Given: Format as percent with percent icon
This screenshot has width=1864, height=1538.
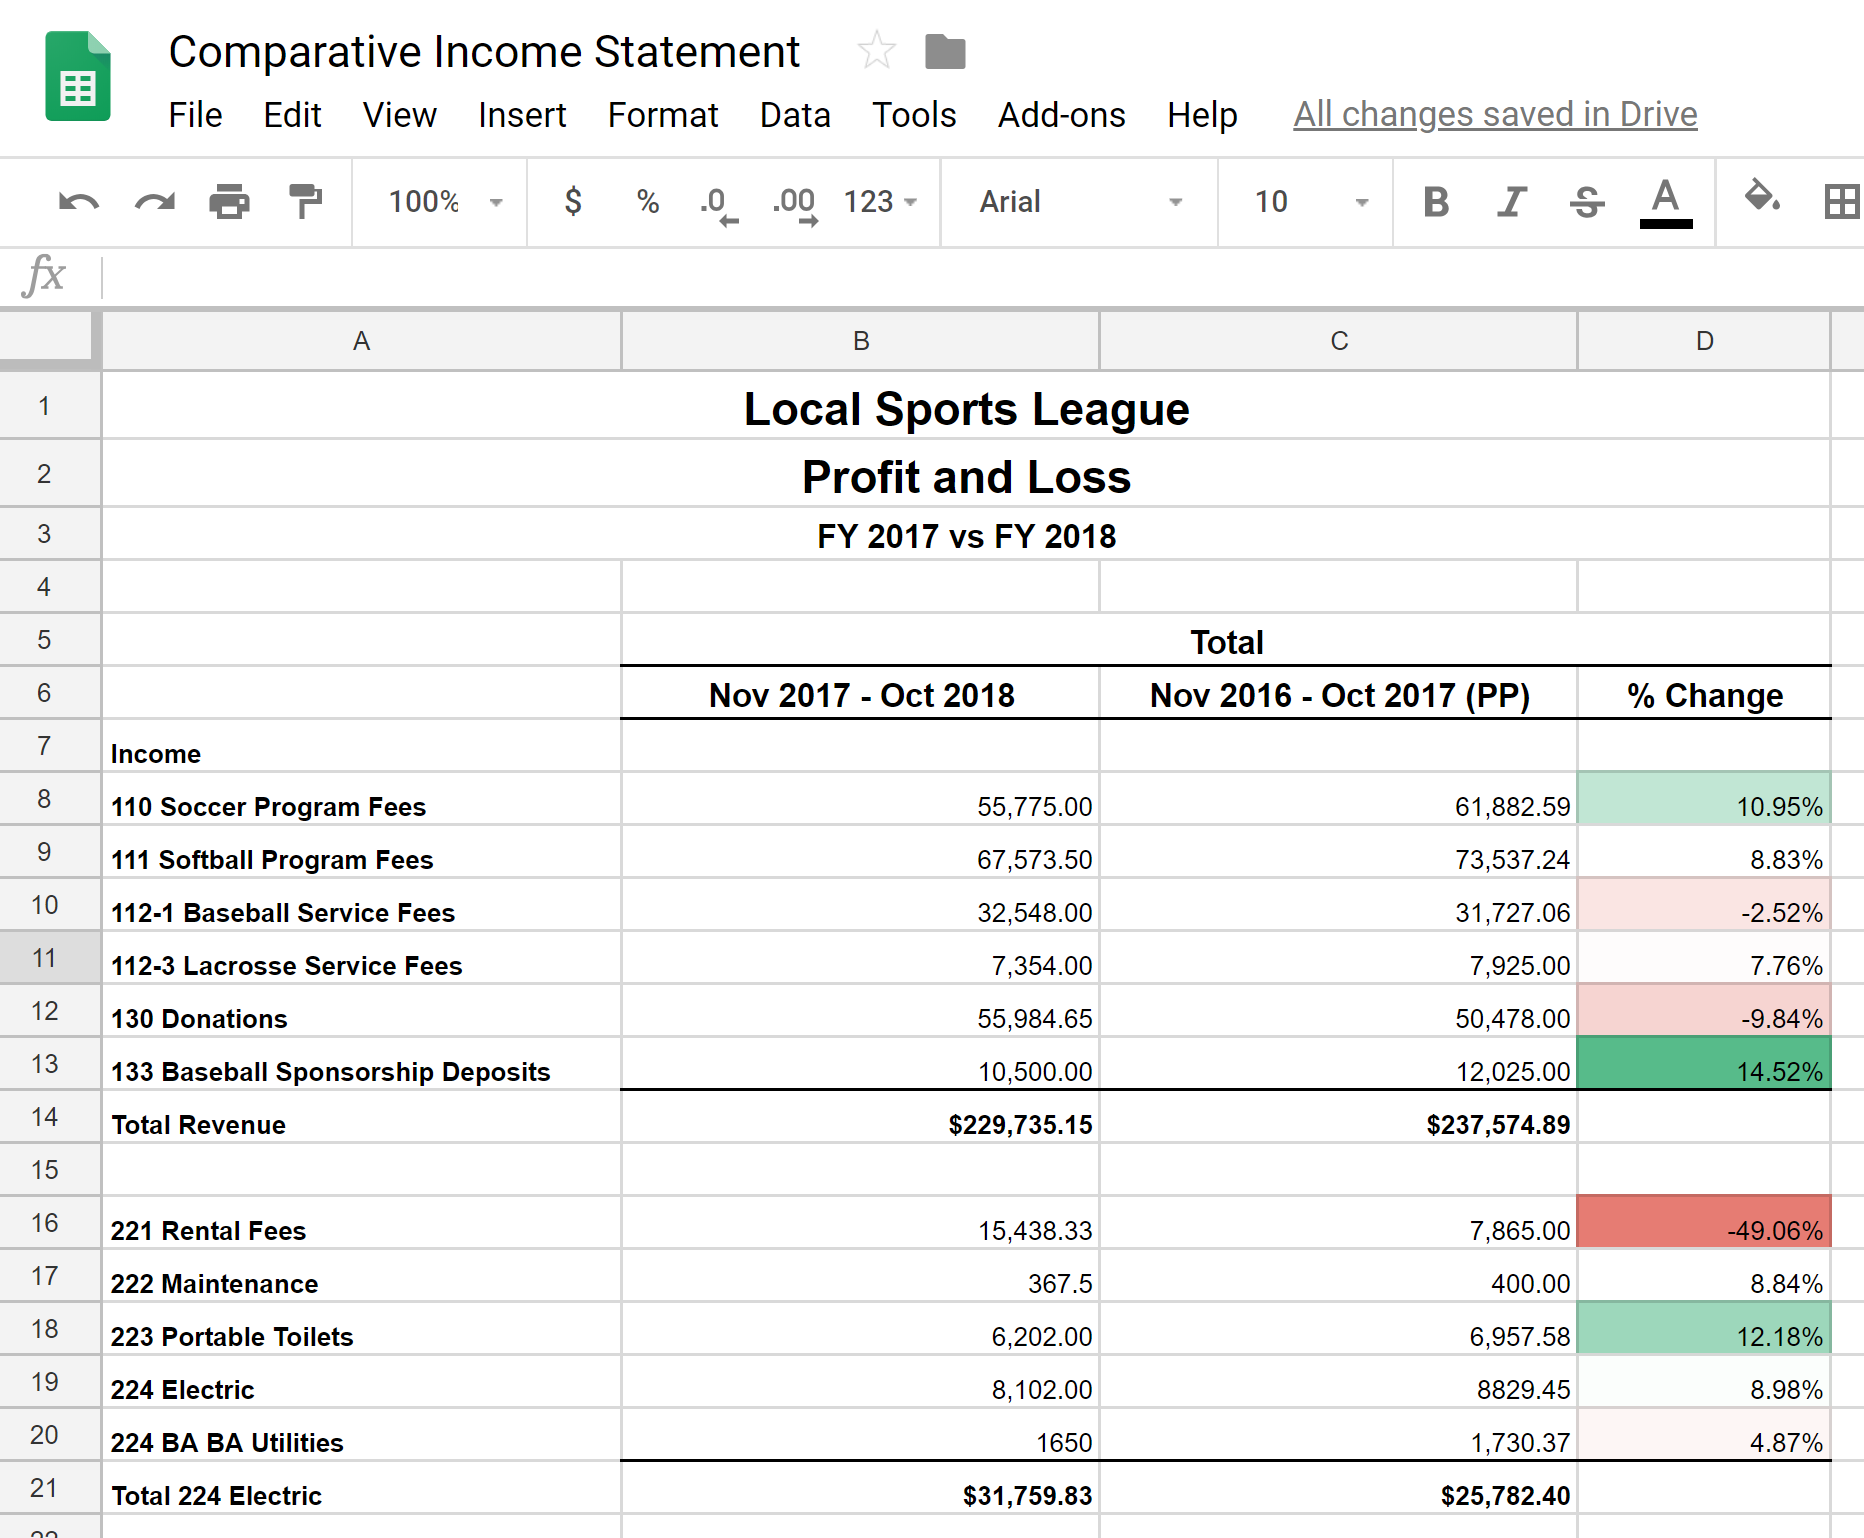Looking at the screenshot, I should (648, 202).
